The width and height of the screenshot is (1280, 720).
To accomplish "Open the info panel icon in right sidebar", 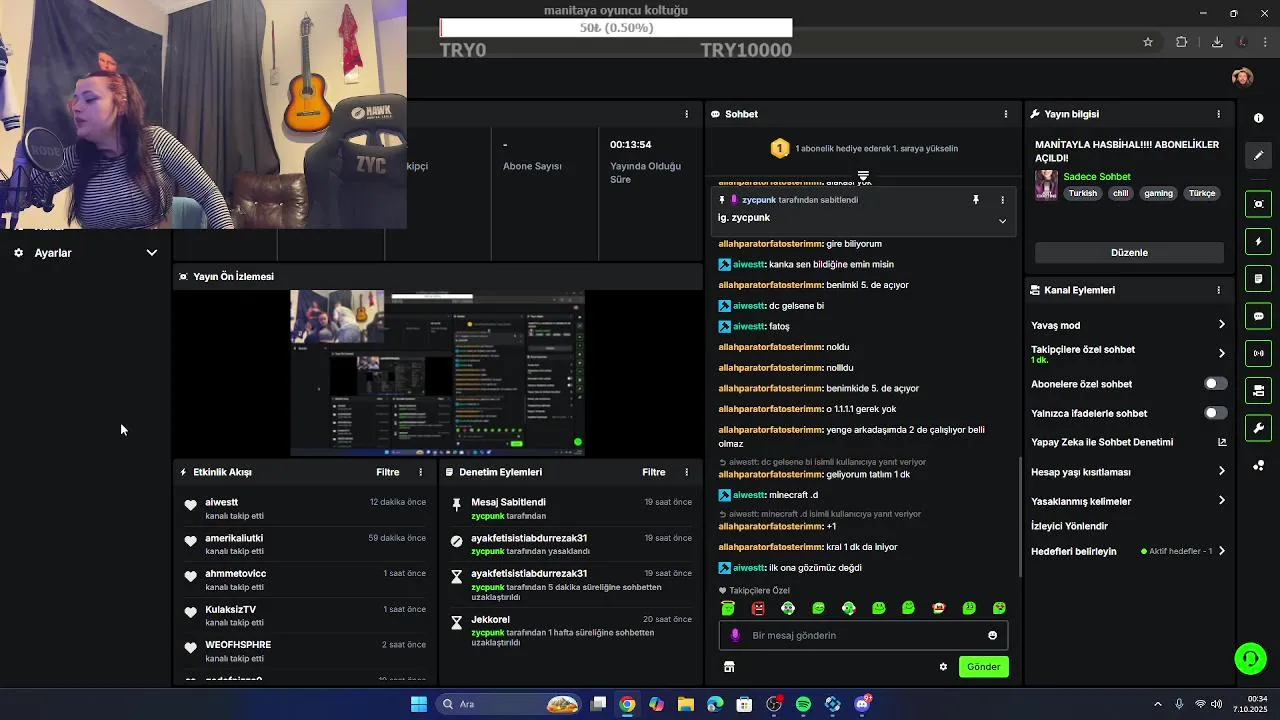I will click(1258, 118).
